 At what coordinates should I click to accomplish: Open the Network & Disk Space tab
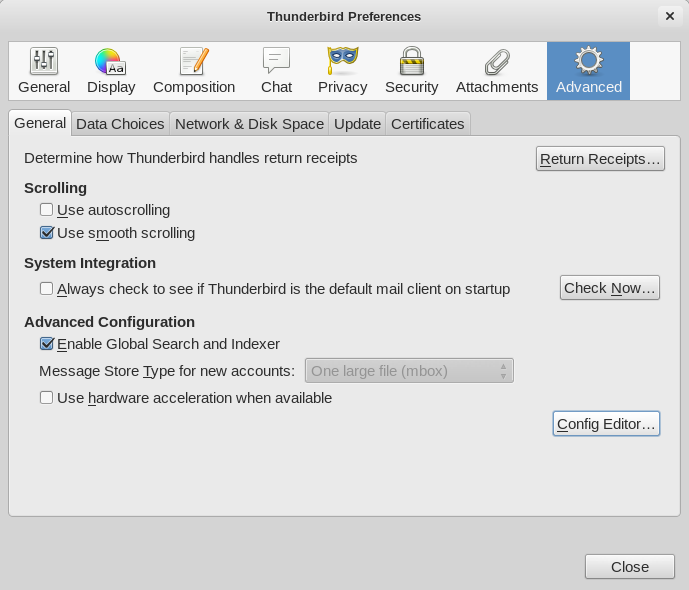pos(249,124)
